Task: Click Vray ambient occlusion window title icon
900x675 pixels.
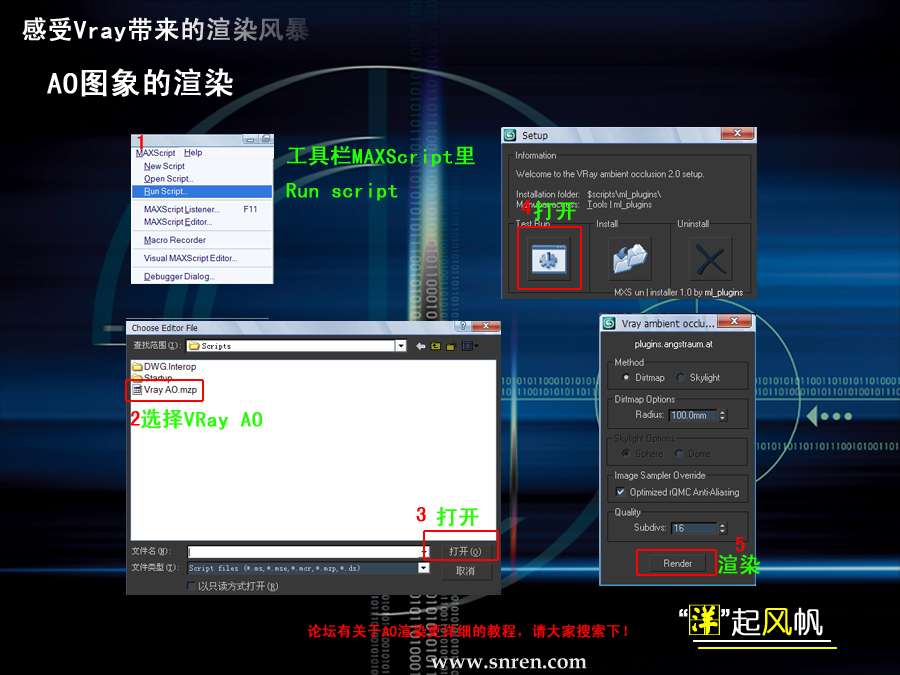Action: pyautogui.click(x=609, y=324)
